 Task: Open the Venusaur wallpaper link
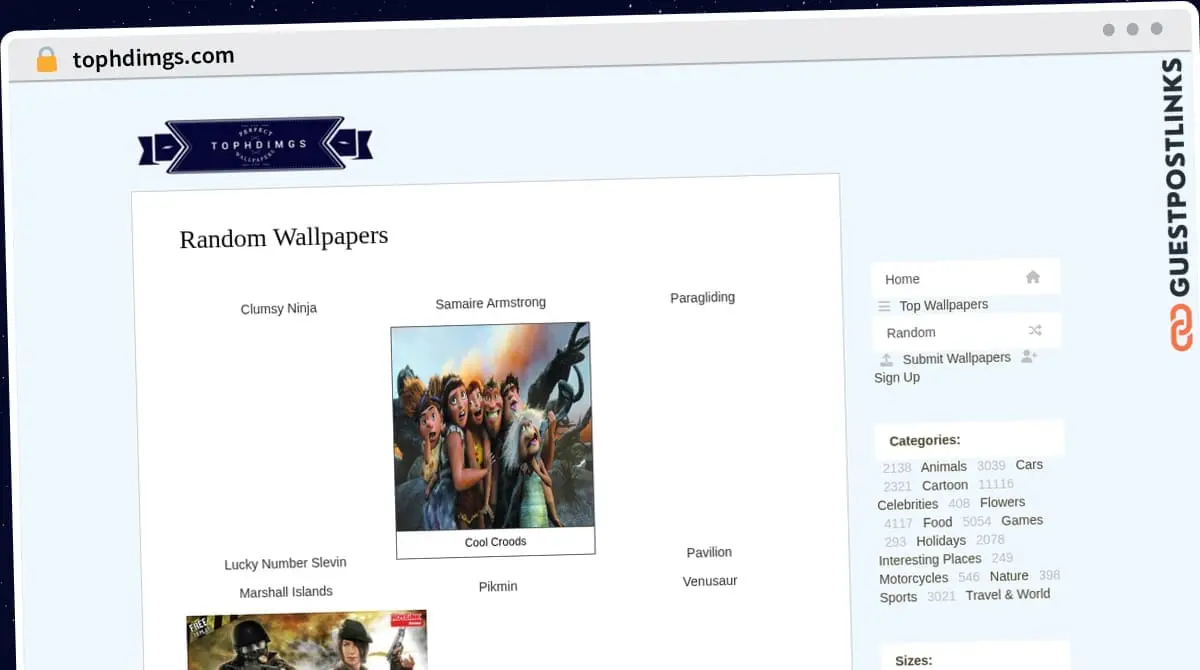click(710, 581)
